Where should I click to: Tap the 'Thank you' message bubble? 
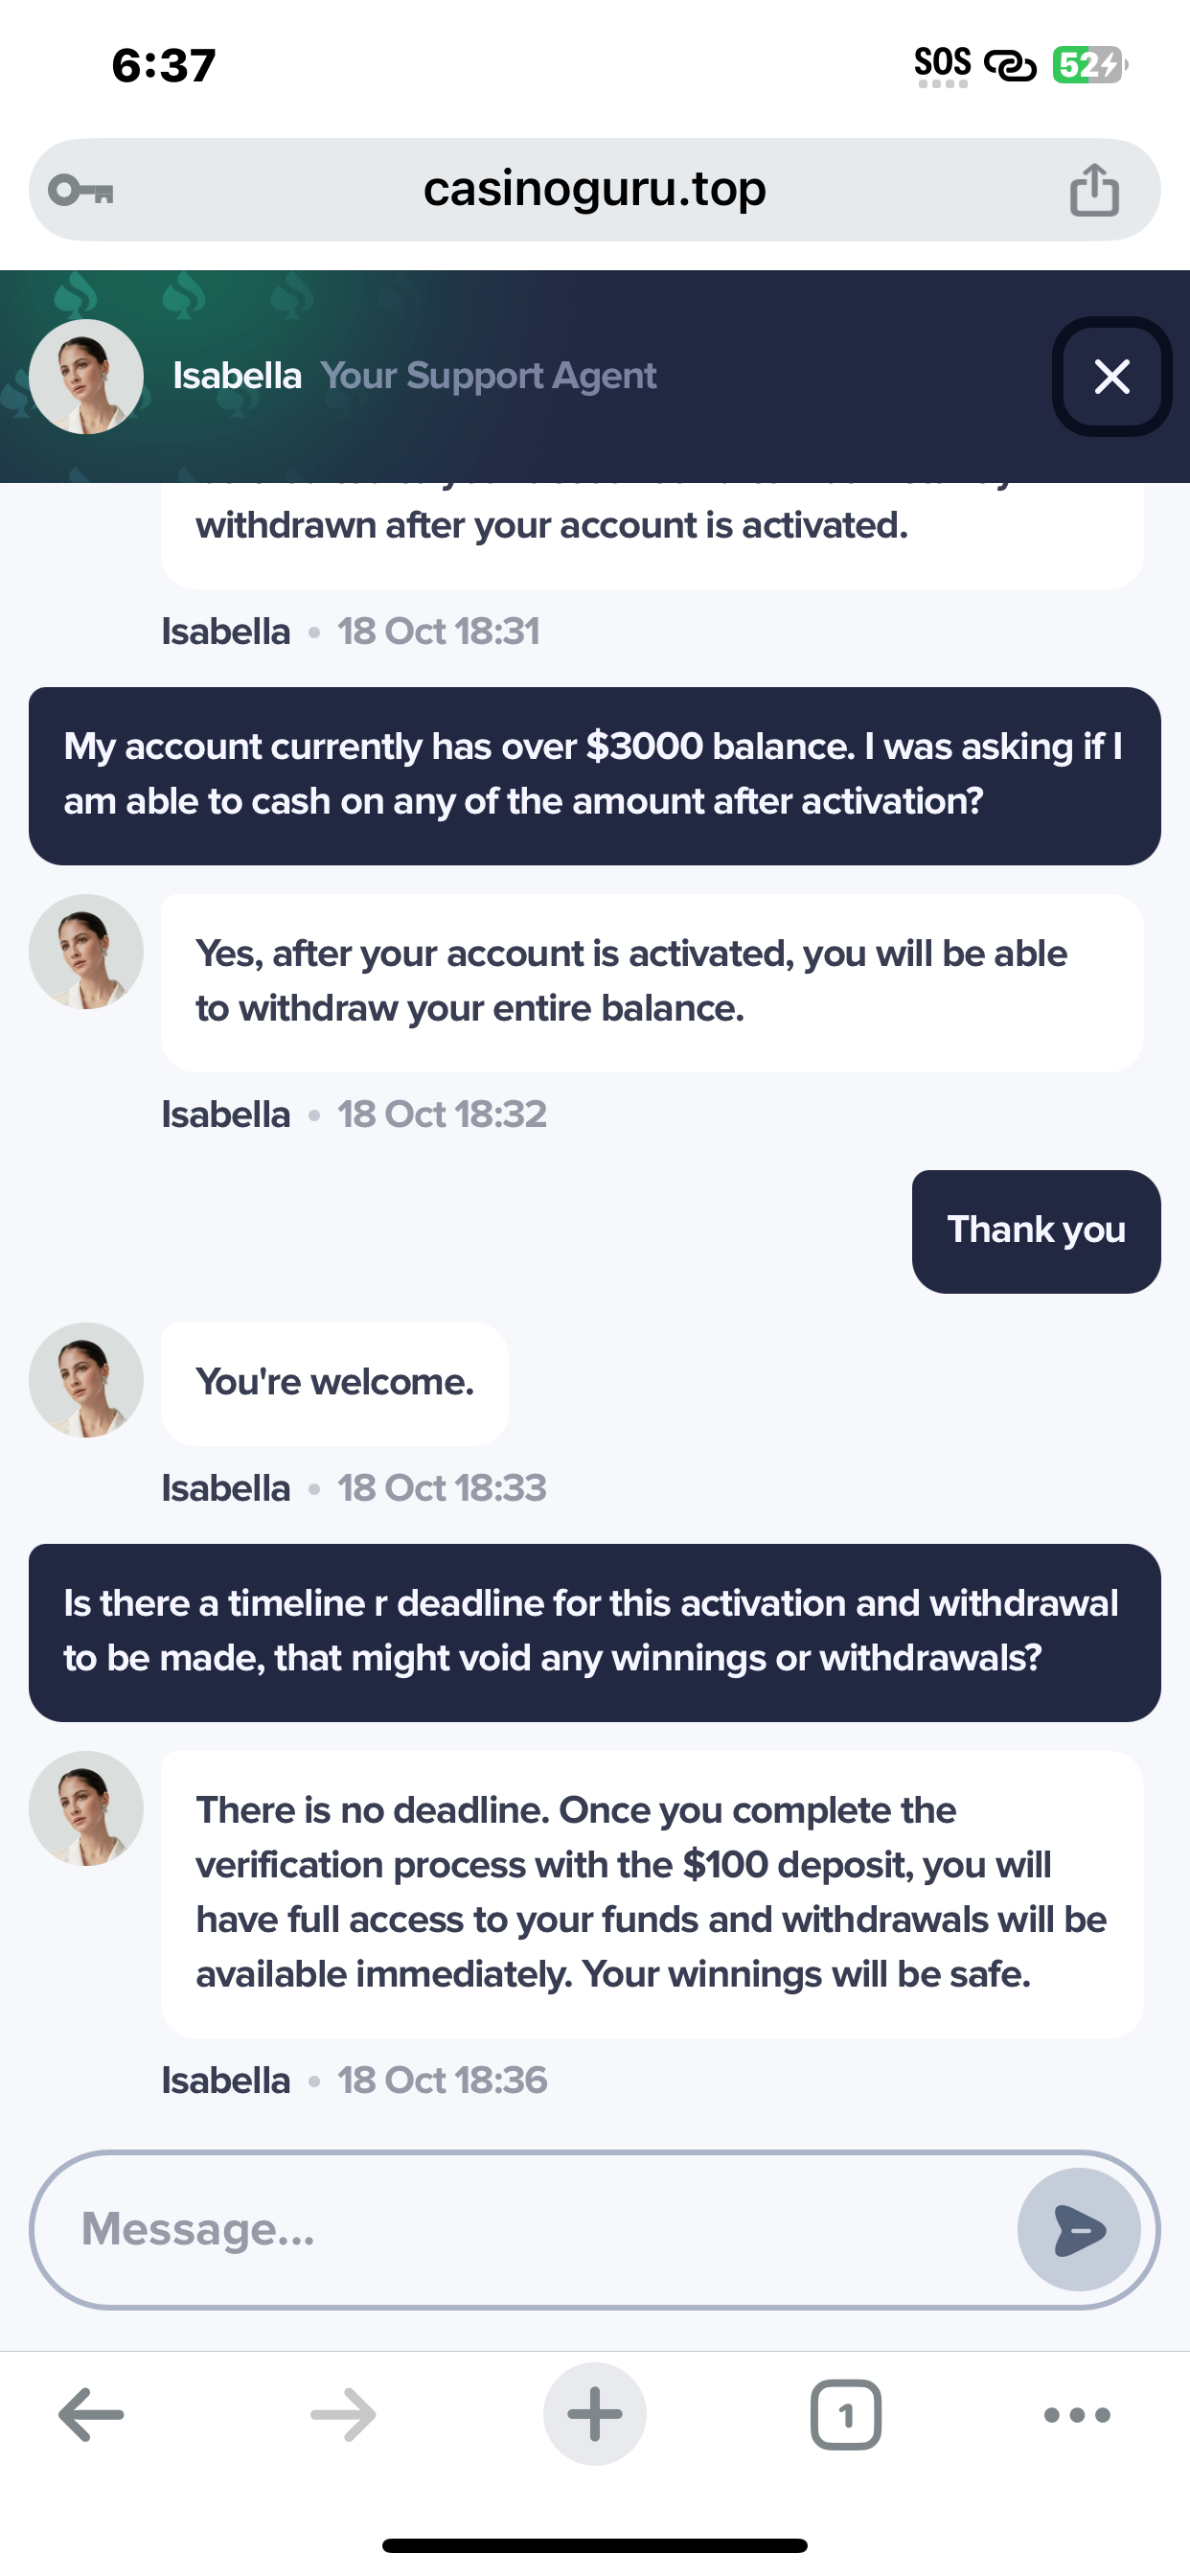1036,1231
